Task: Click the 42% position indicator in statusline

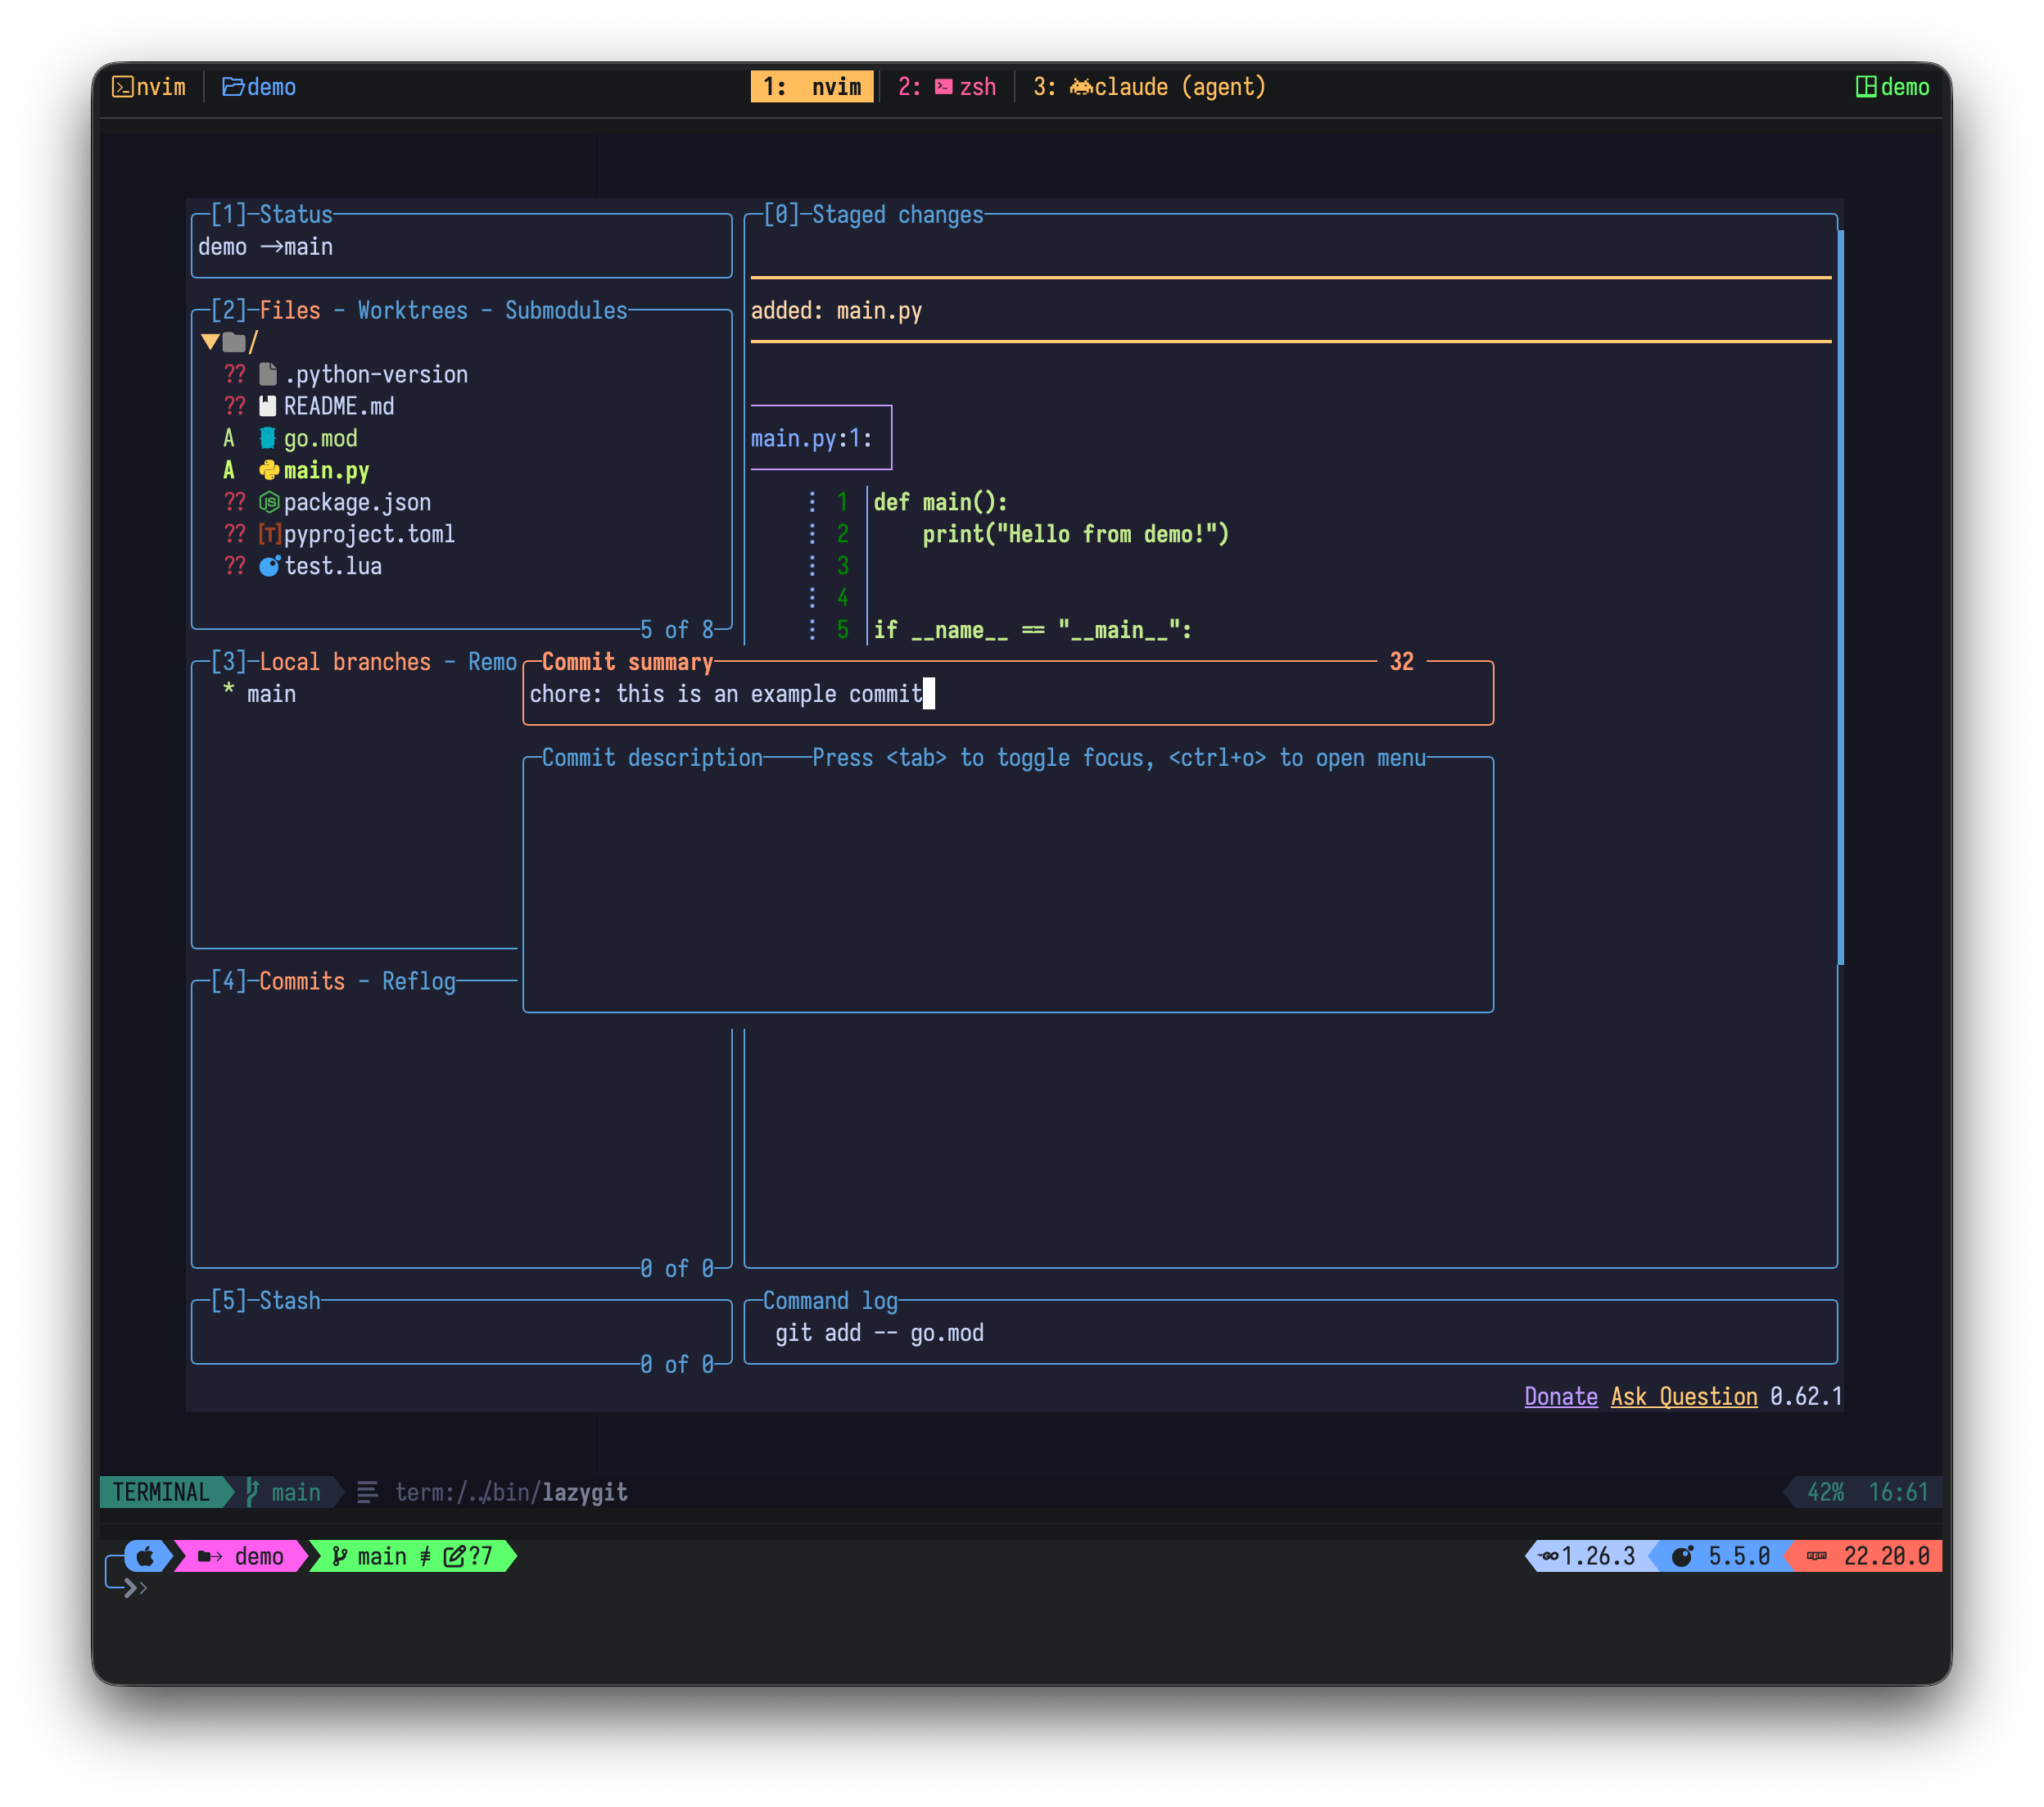Action: 1825,1492
